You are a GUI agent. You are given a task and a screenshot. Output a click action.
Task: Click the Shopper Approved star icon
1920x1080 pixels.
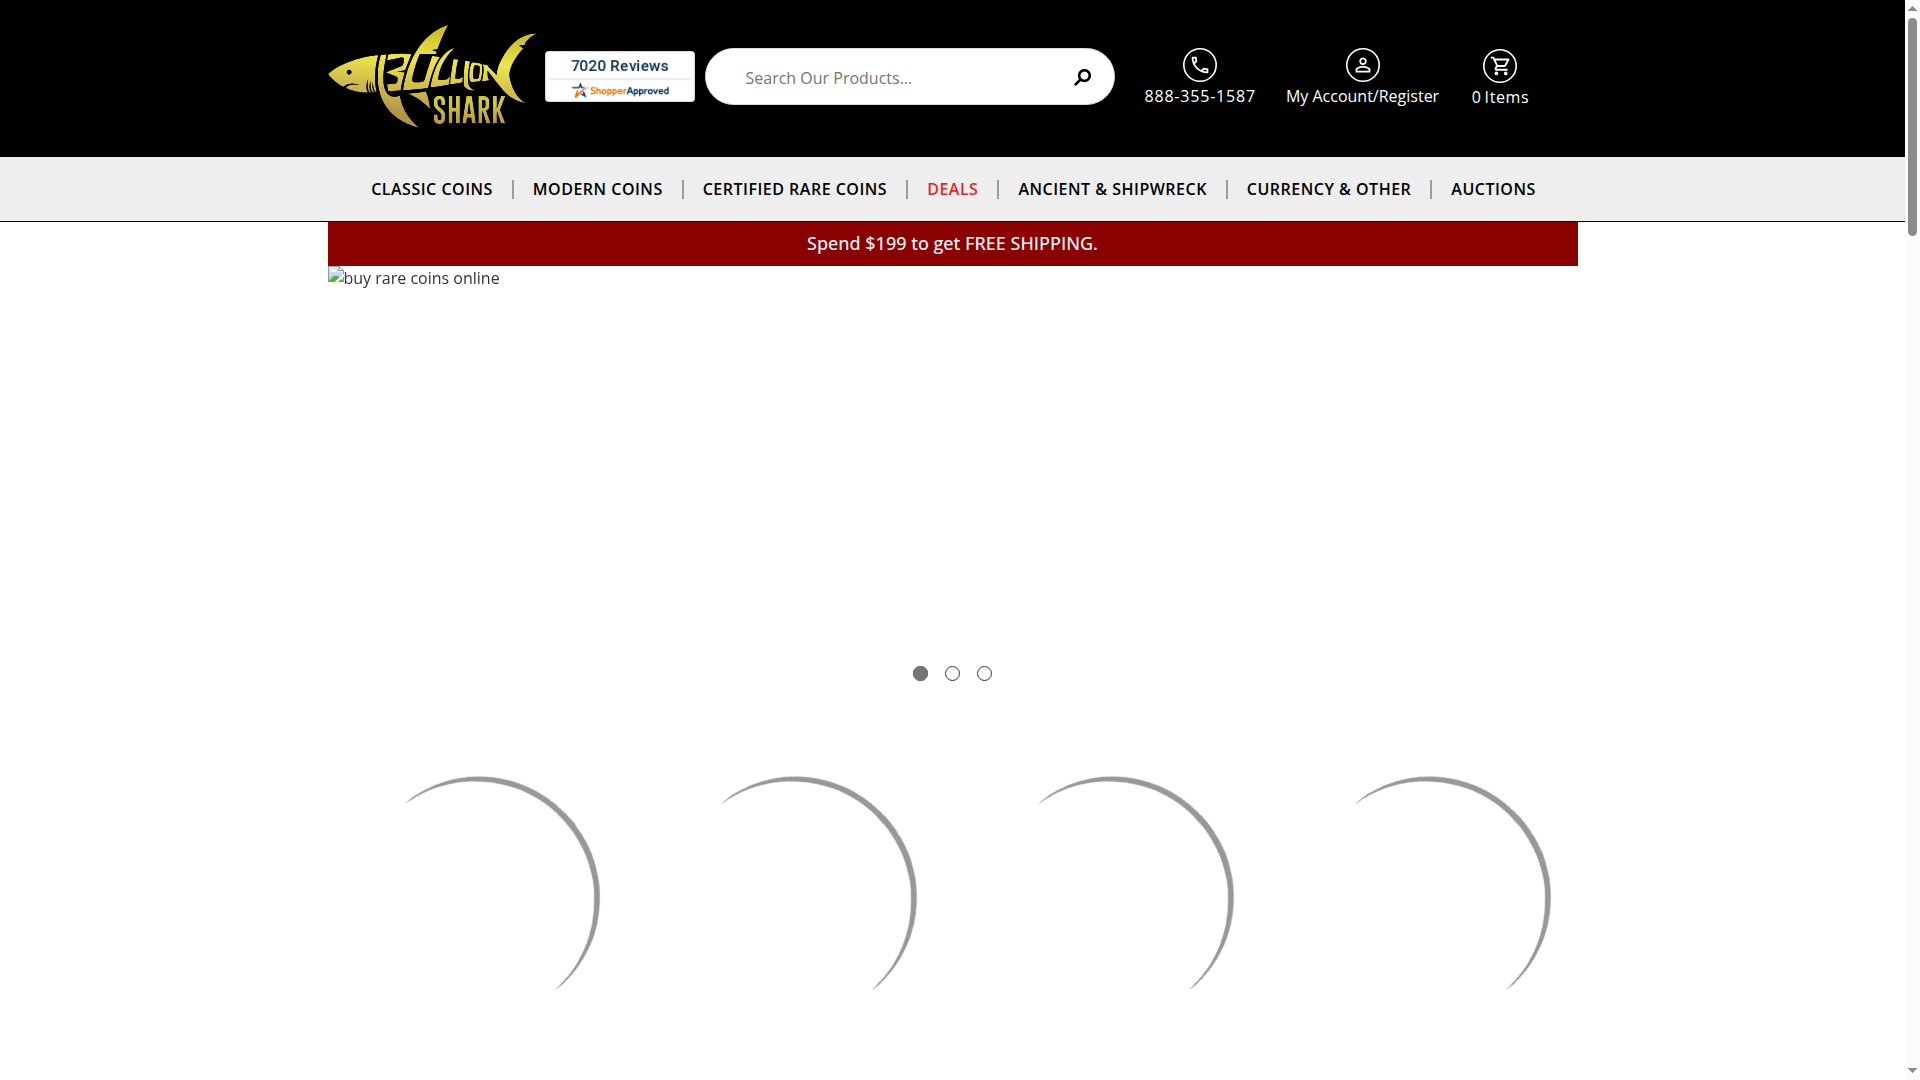pyautogui.click(x=581, y=90)
